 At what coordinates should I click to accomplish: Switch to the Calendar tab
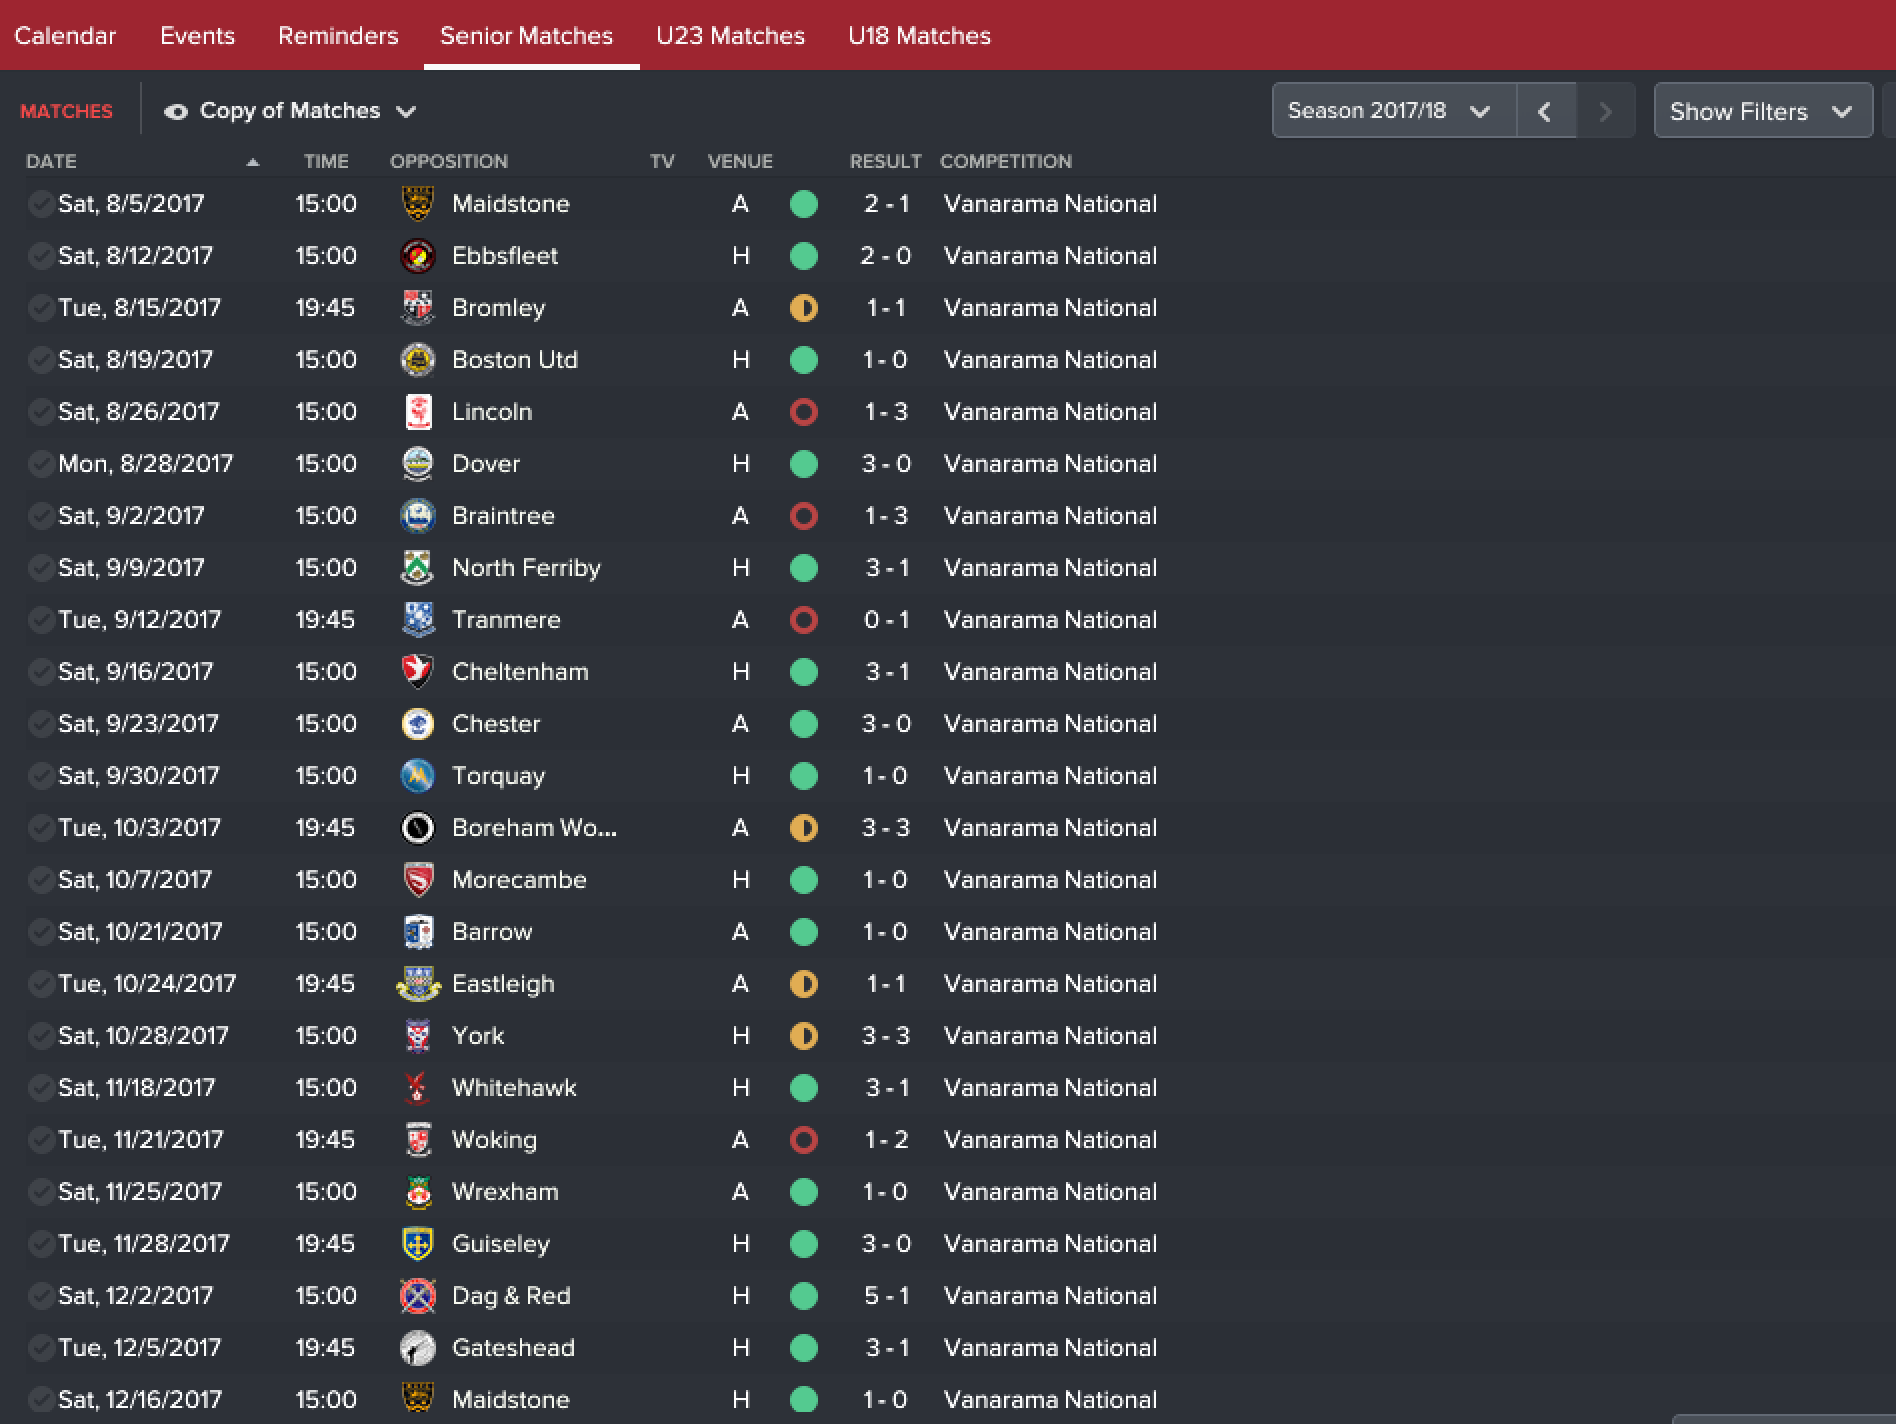(x=65, y=36)
